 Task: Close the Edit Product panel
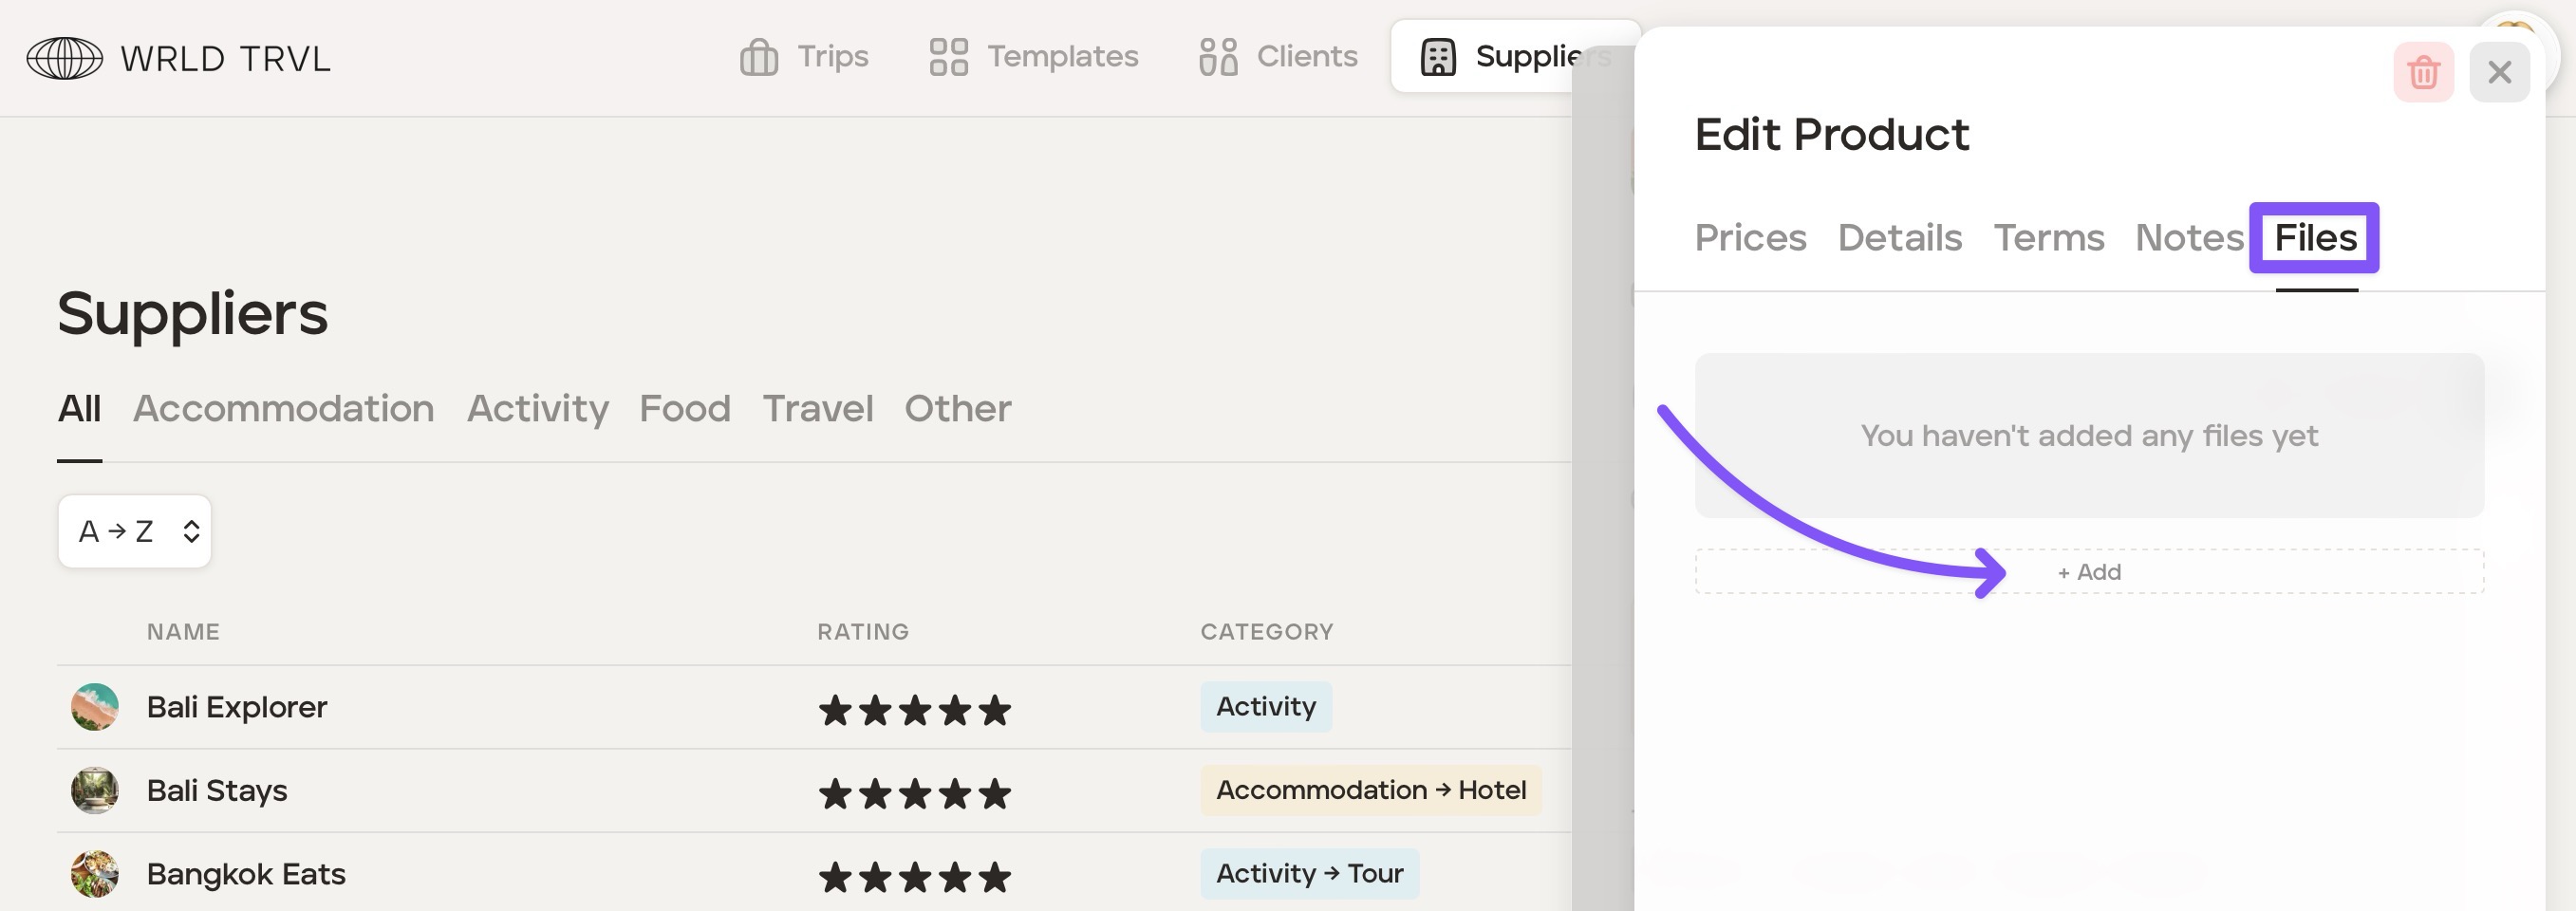[2498, 72]
